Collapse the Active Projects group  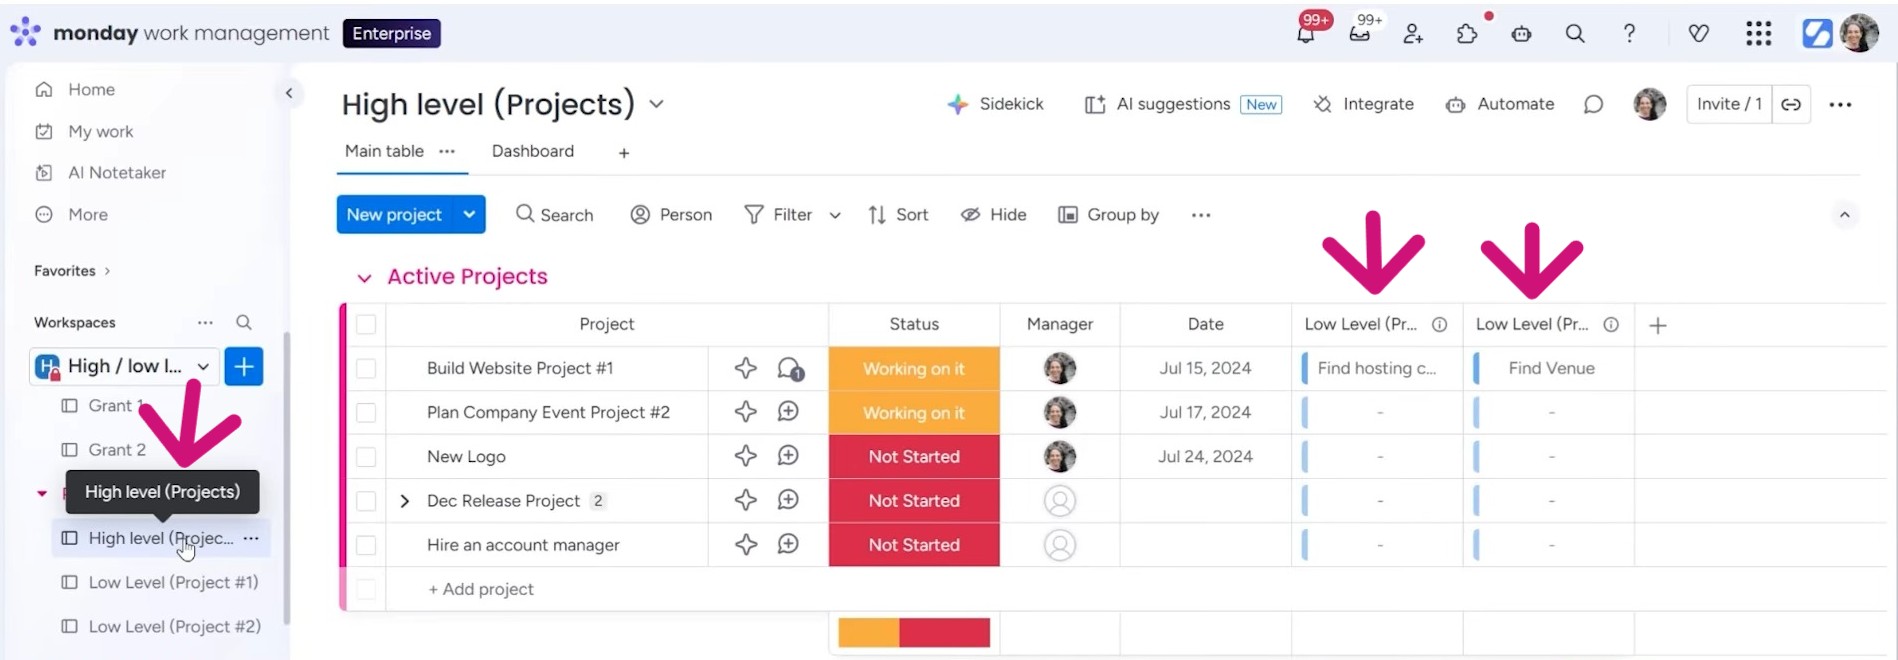tap(364, 278)
